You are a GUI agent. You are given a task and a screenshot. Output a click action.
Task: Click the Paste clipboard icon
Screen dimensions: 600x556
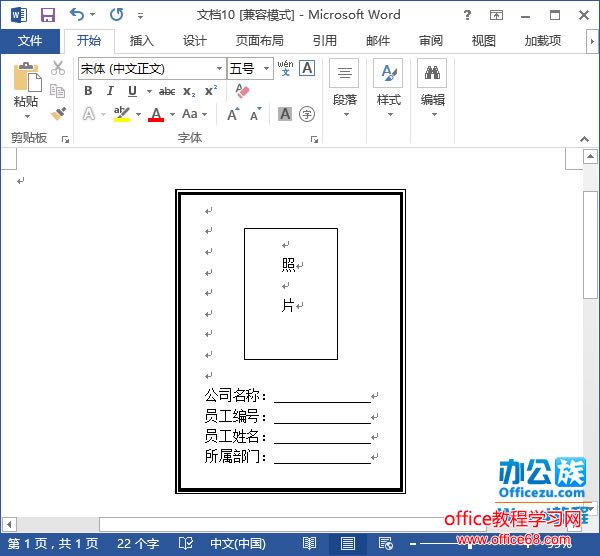(26, 77)
